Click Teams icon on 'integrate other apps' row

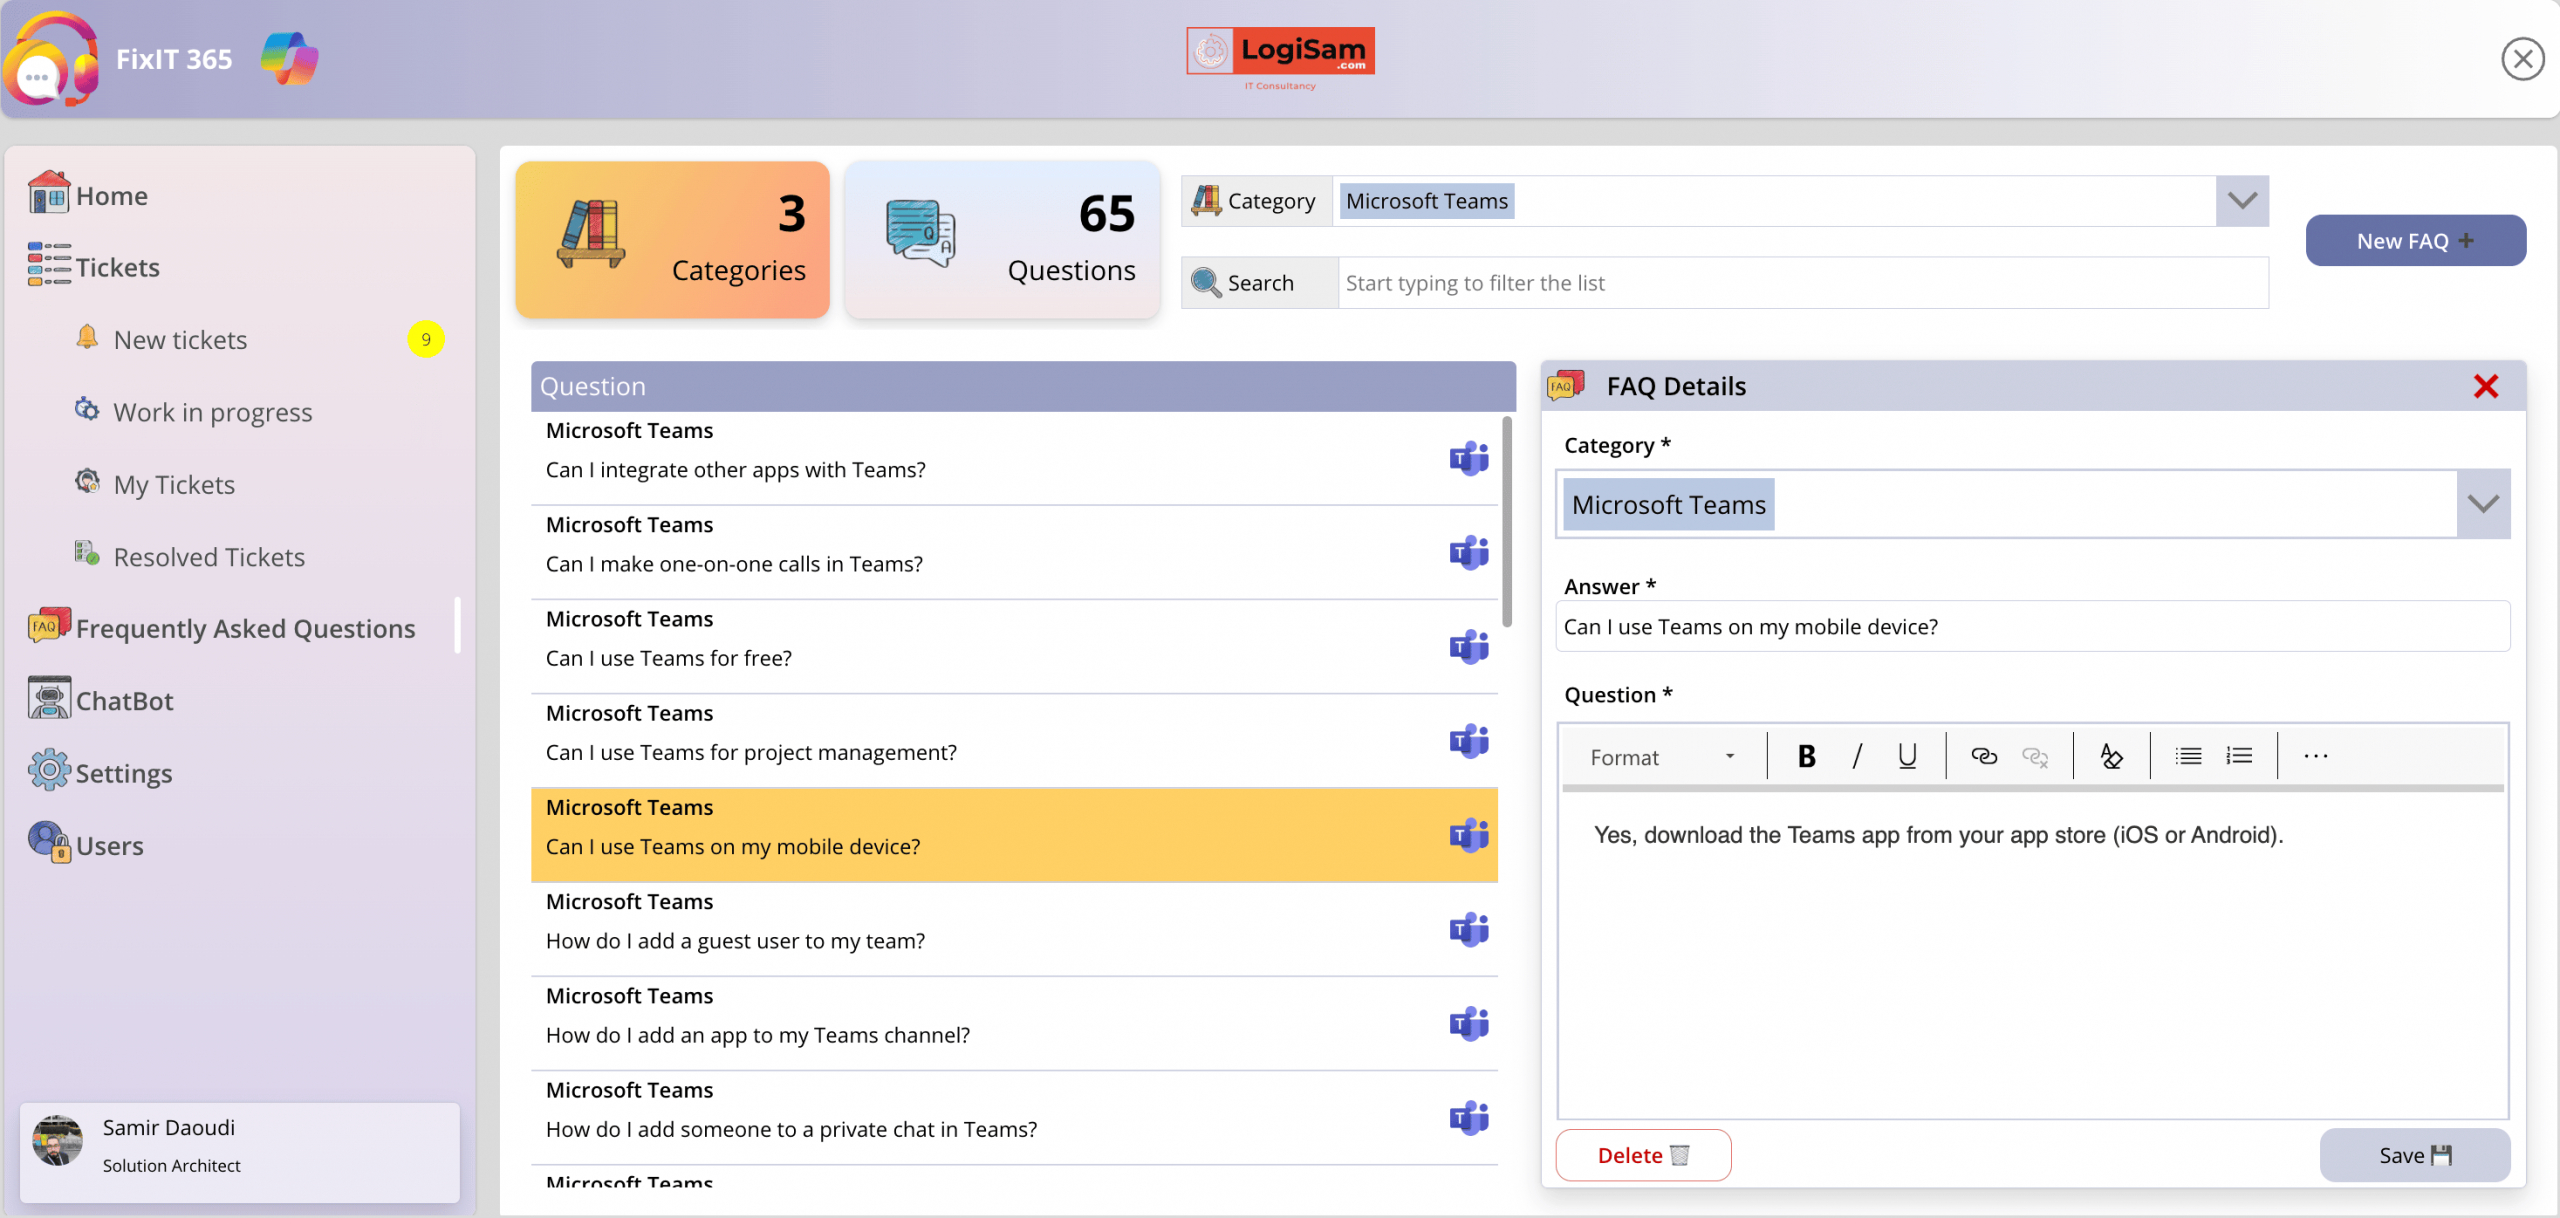click(1469, 458)
